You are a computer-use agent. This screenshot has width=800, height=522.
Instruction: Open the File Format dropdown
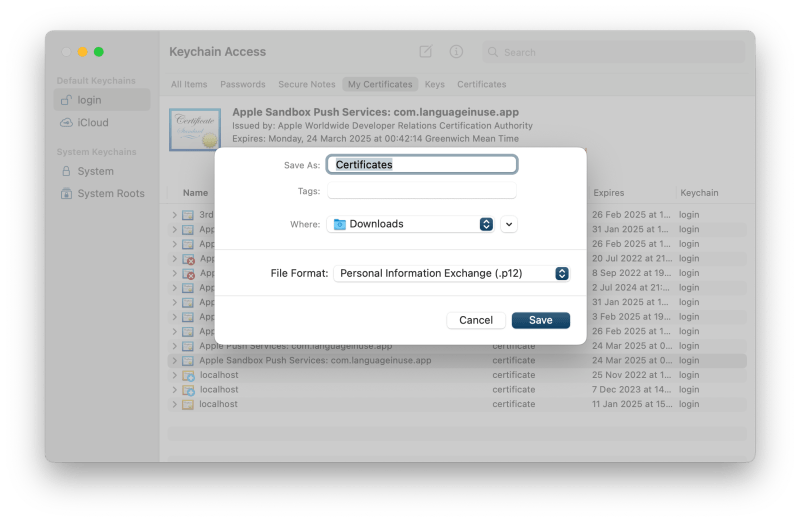coord(452,274)
